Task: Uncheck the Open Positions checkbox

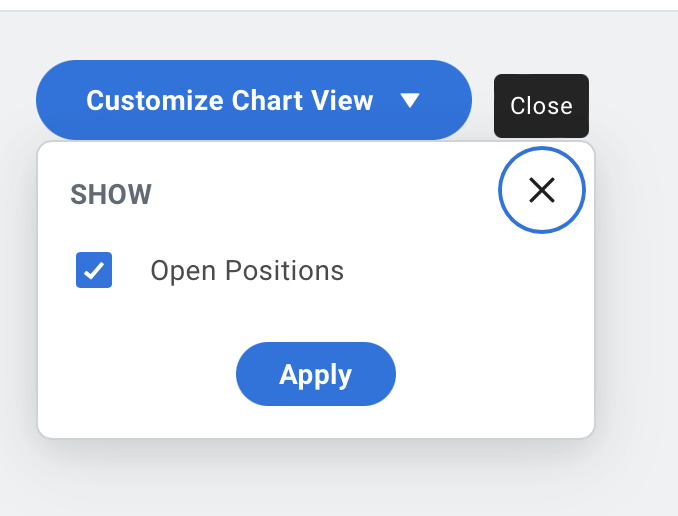Action: coord(94,270)
